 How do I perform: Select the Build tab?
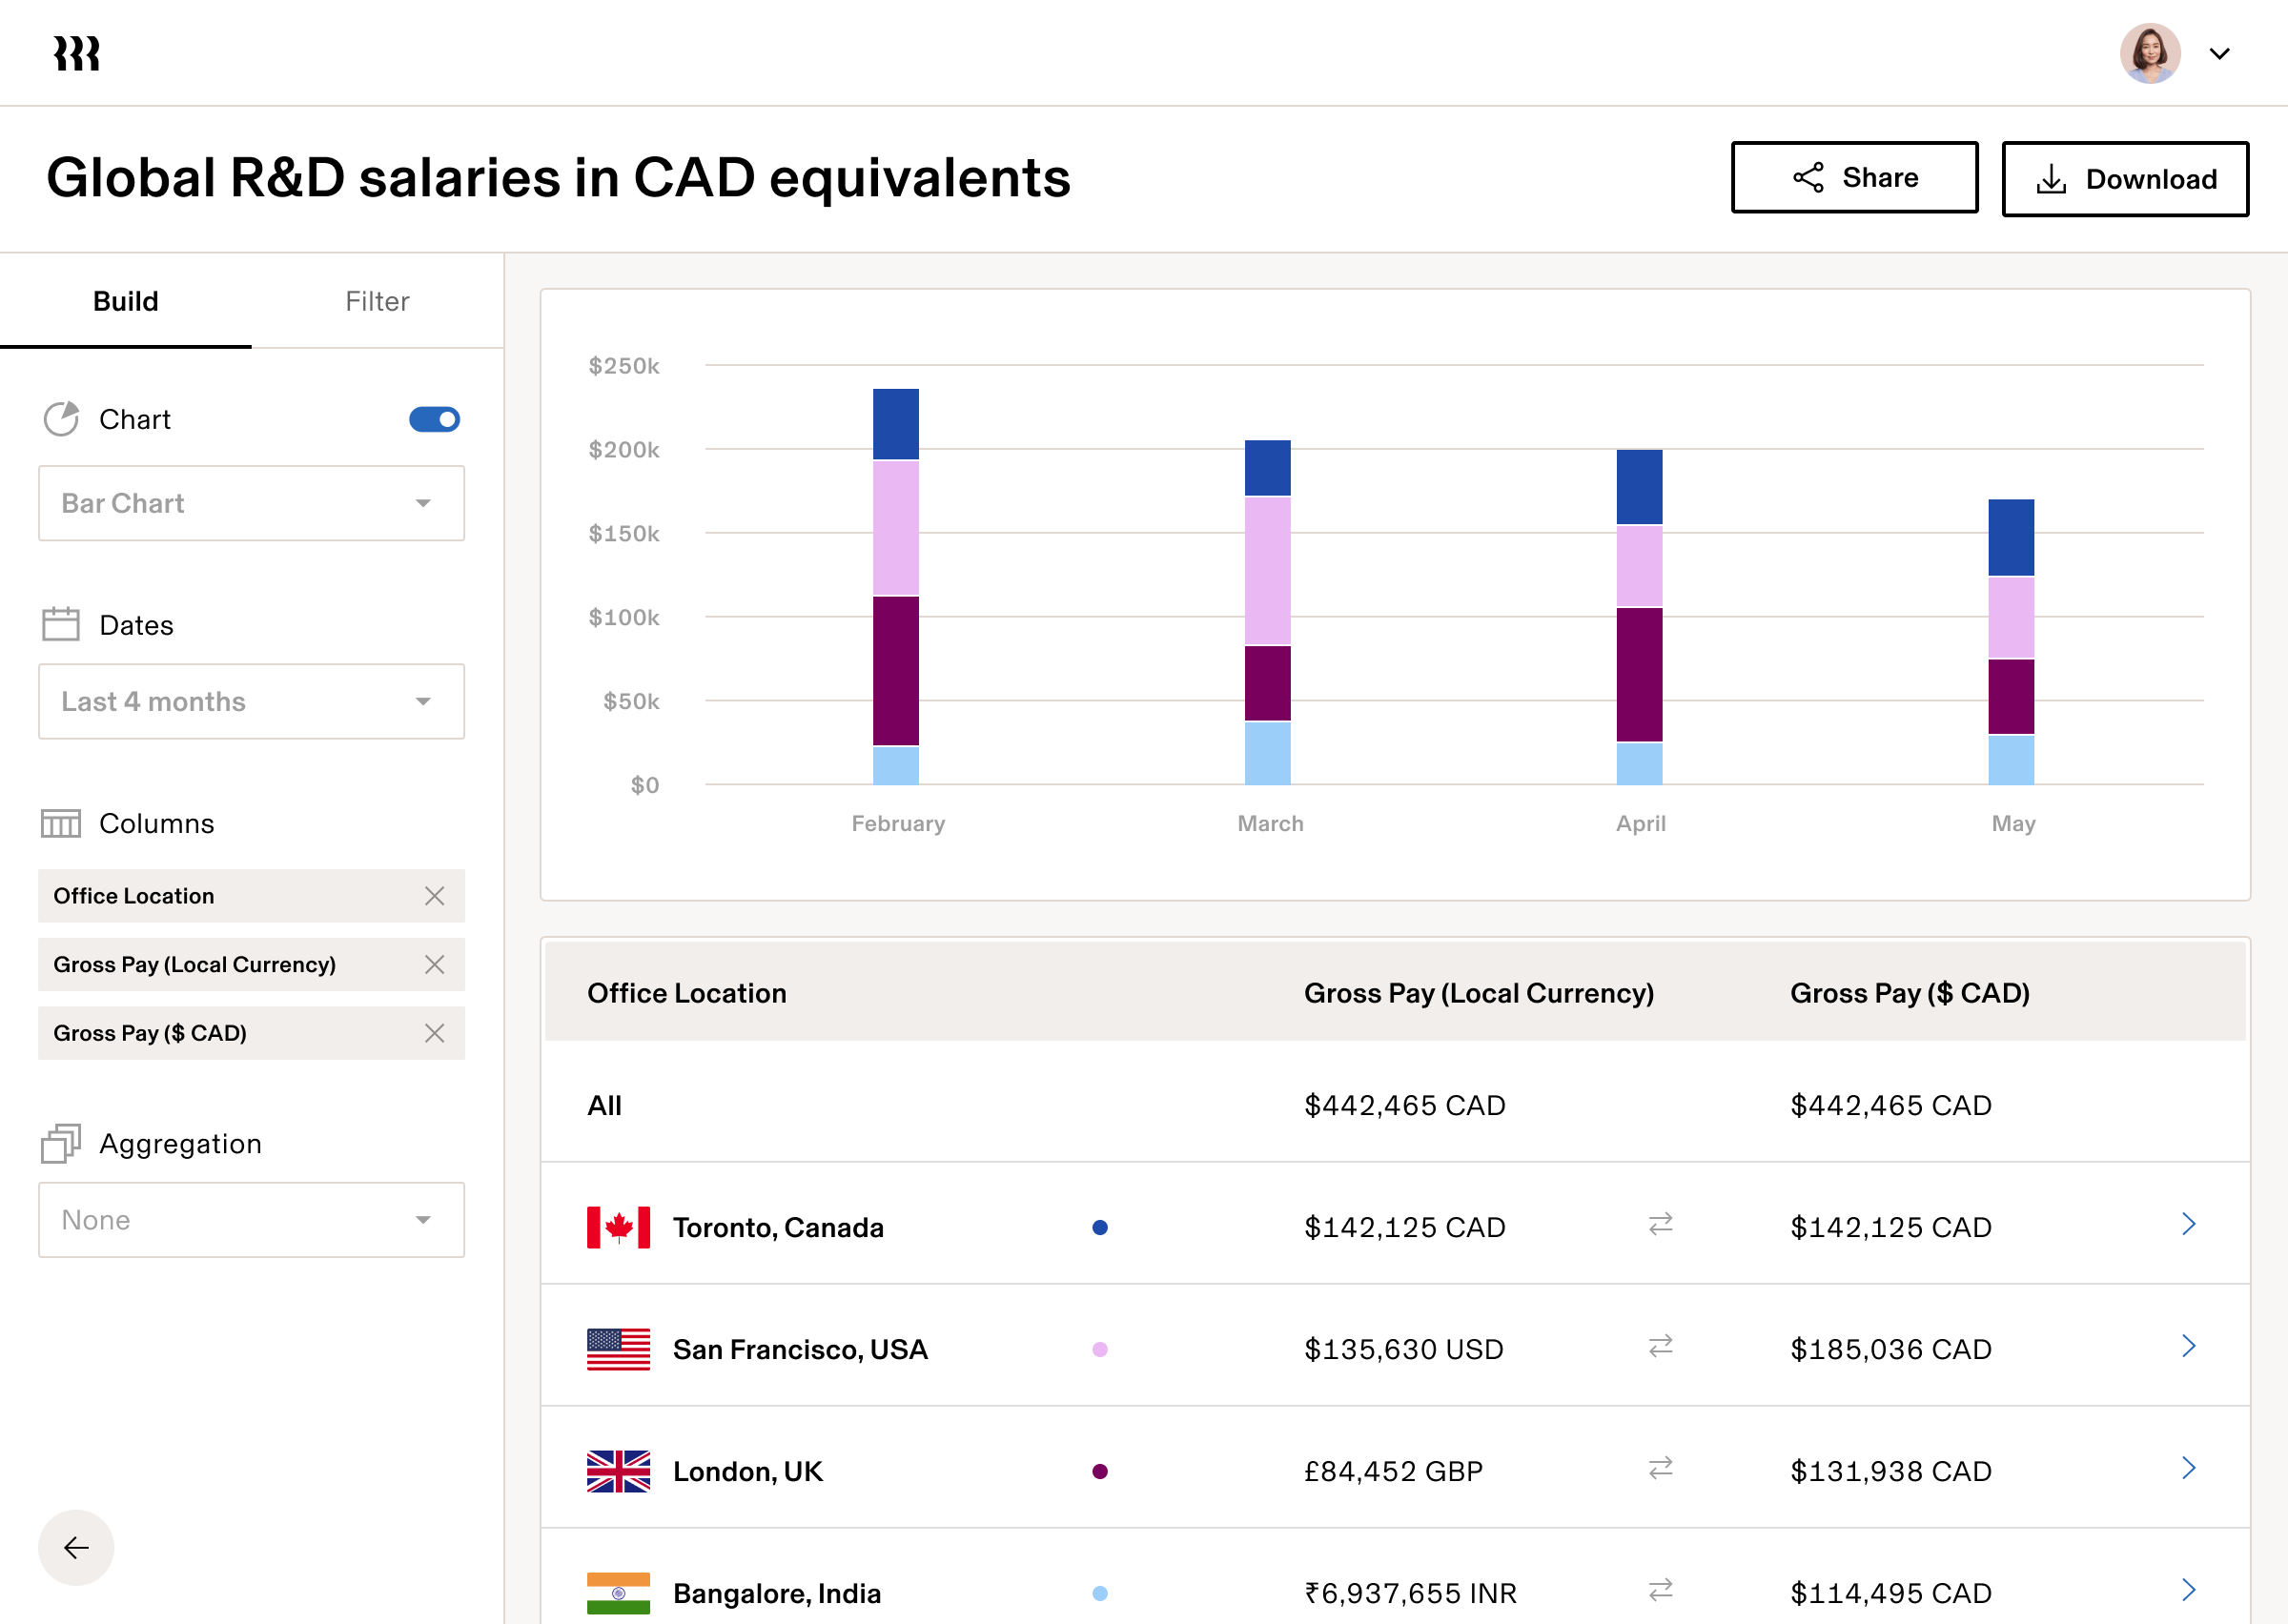pos(126,301)
